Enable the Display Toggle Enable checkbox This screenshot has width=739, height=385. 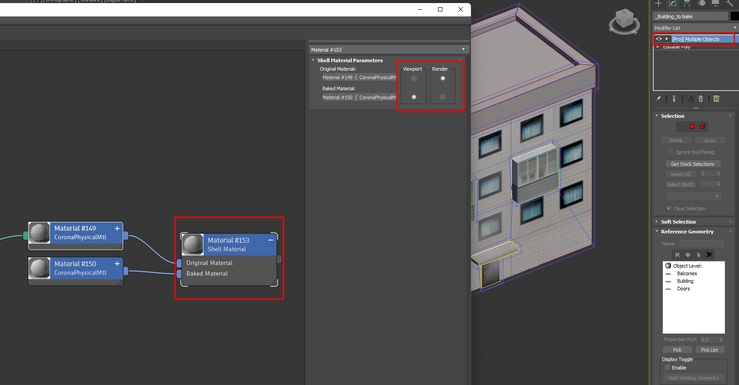pyautogui.click(x=667, y=368)
